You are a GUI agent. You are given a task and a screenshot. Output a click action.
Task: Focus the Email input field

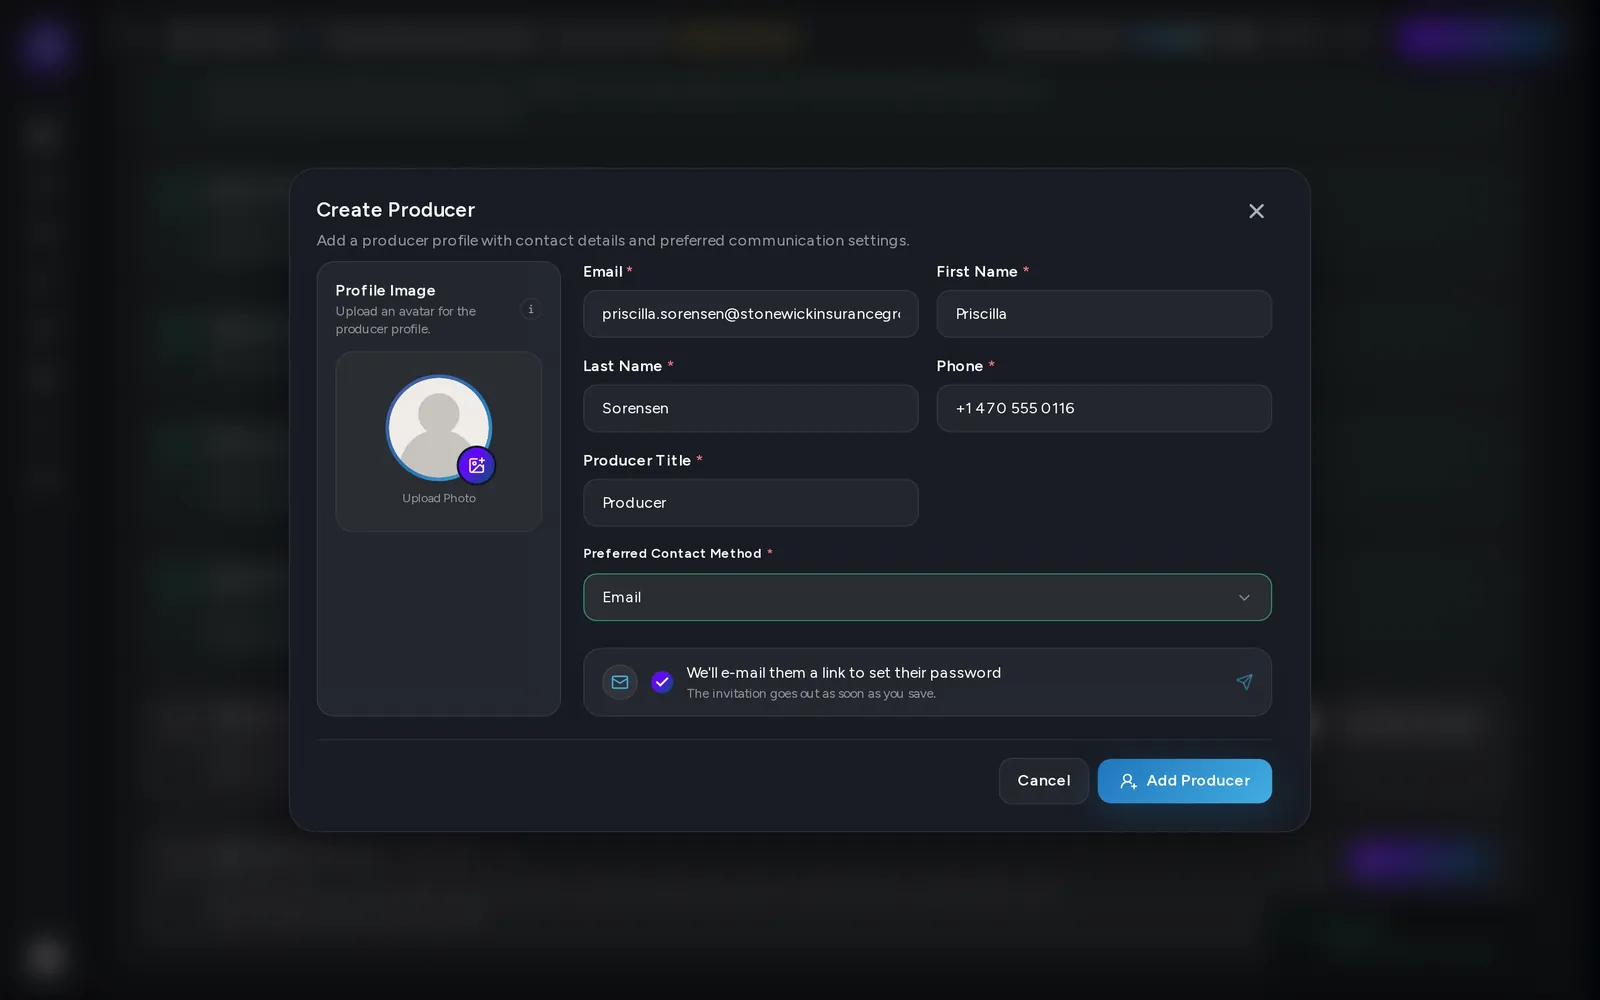pos(751,314)
